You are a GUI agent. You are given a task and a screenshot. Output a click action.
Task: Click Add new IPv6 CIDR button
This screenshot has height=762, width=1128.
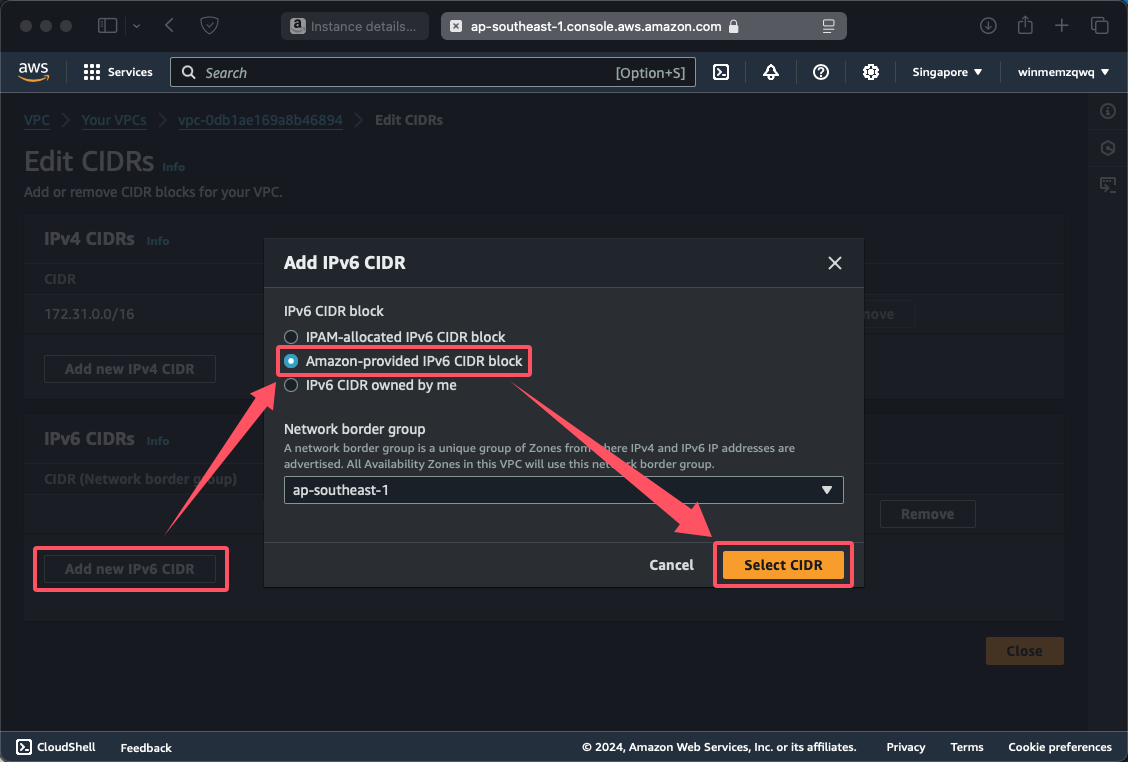click(129, 569)
